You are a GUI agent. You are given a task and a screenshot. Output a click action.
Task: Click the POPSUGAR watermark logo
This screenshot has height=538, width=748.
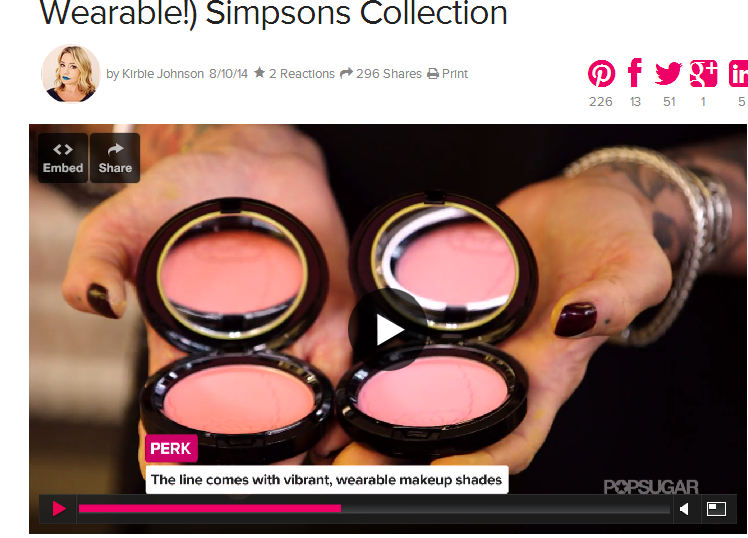(651, 487)
